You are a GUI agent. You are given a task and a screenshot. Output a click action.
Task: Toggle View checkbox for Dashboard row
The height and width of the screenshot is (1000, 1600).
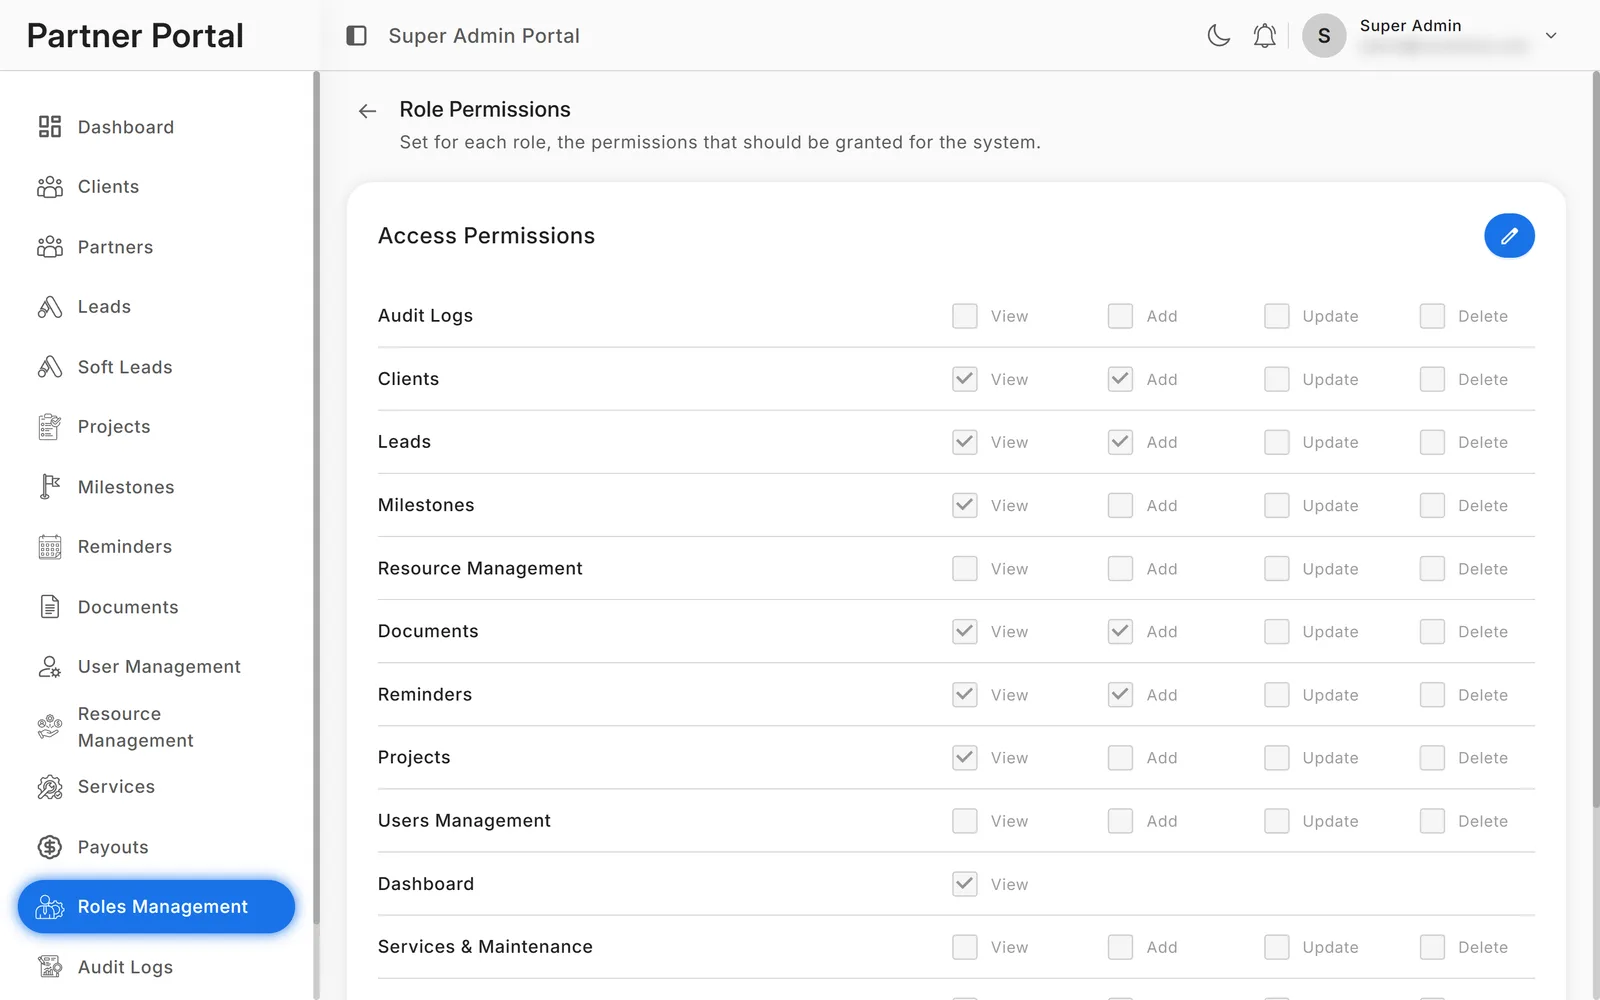coord(965,883)
